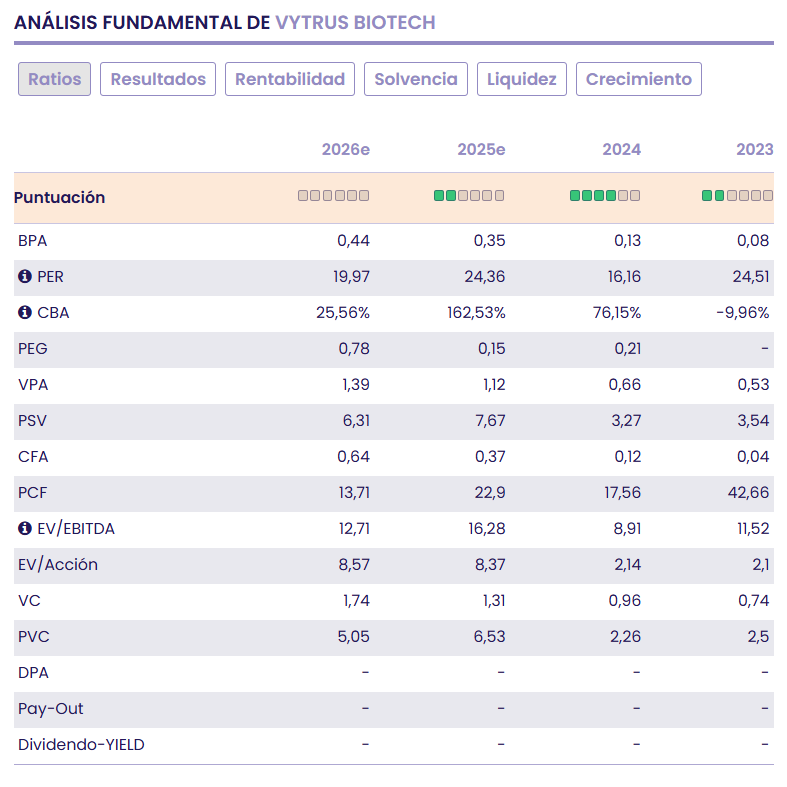This screenshot has height=787, width=787.
Task: Click the 2023 Puntuación score indicator
Action: (738, 196)
